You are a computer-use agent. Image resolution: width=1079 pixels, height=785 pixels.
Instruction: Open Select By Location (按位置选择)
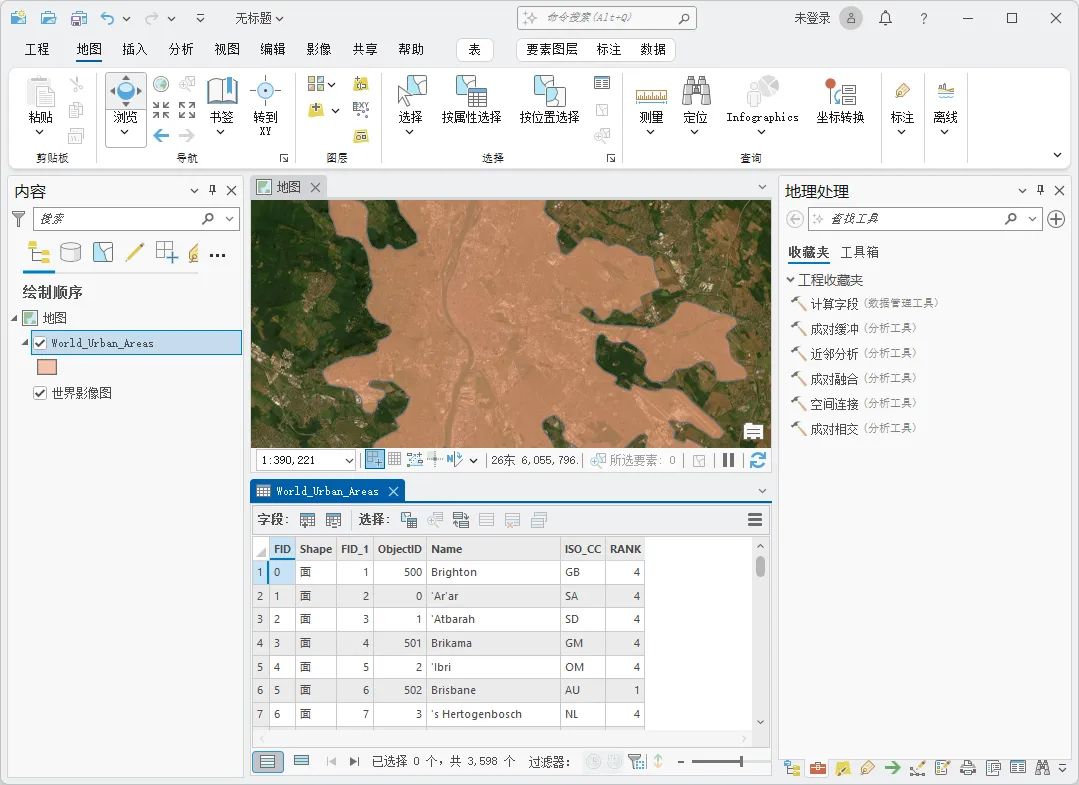(x=549, y=100)
